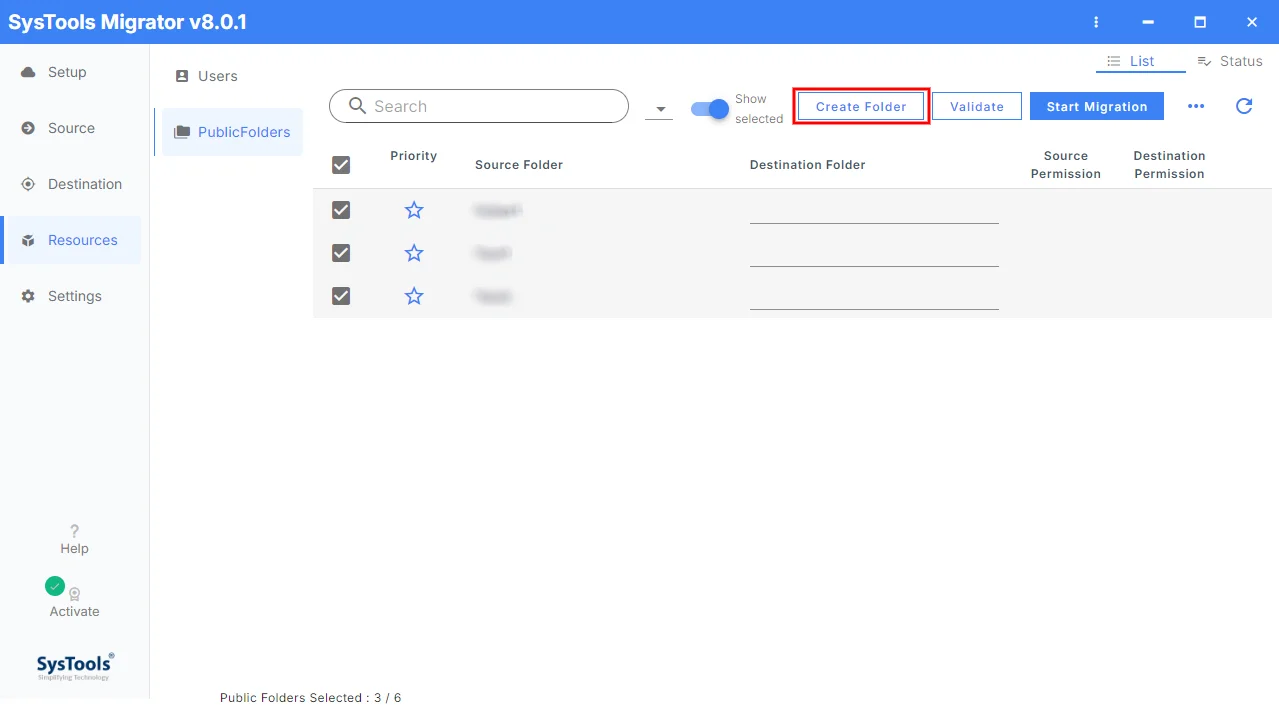Click the Validate button
Image resolution: width=1279 pixels, height=720 pixels.
click(977, 106)
